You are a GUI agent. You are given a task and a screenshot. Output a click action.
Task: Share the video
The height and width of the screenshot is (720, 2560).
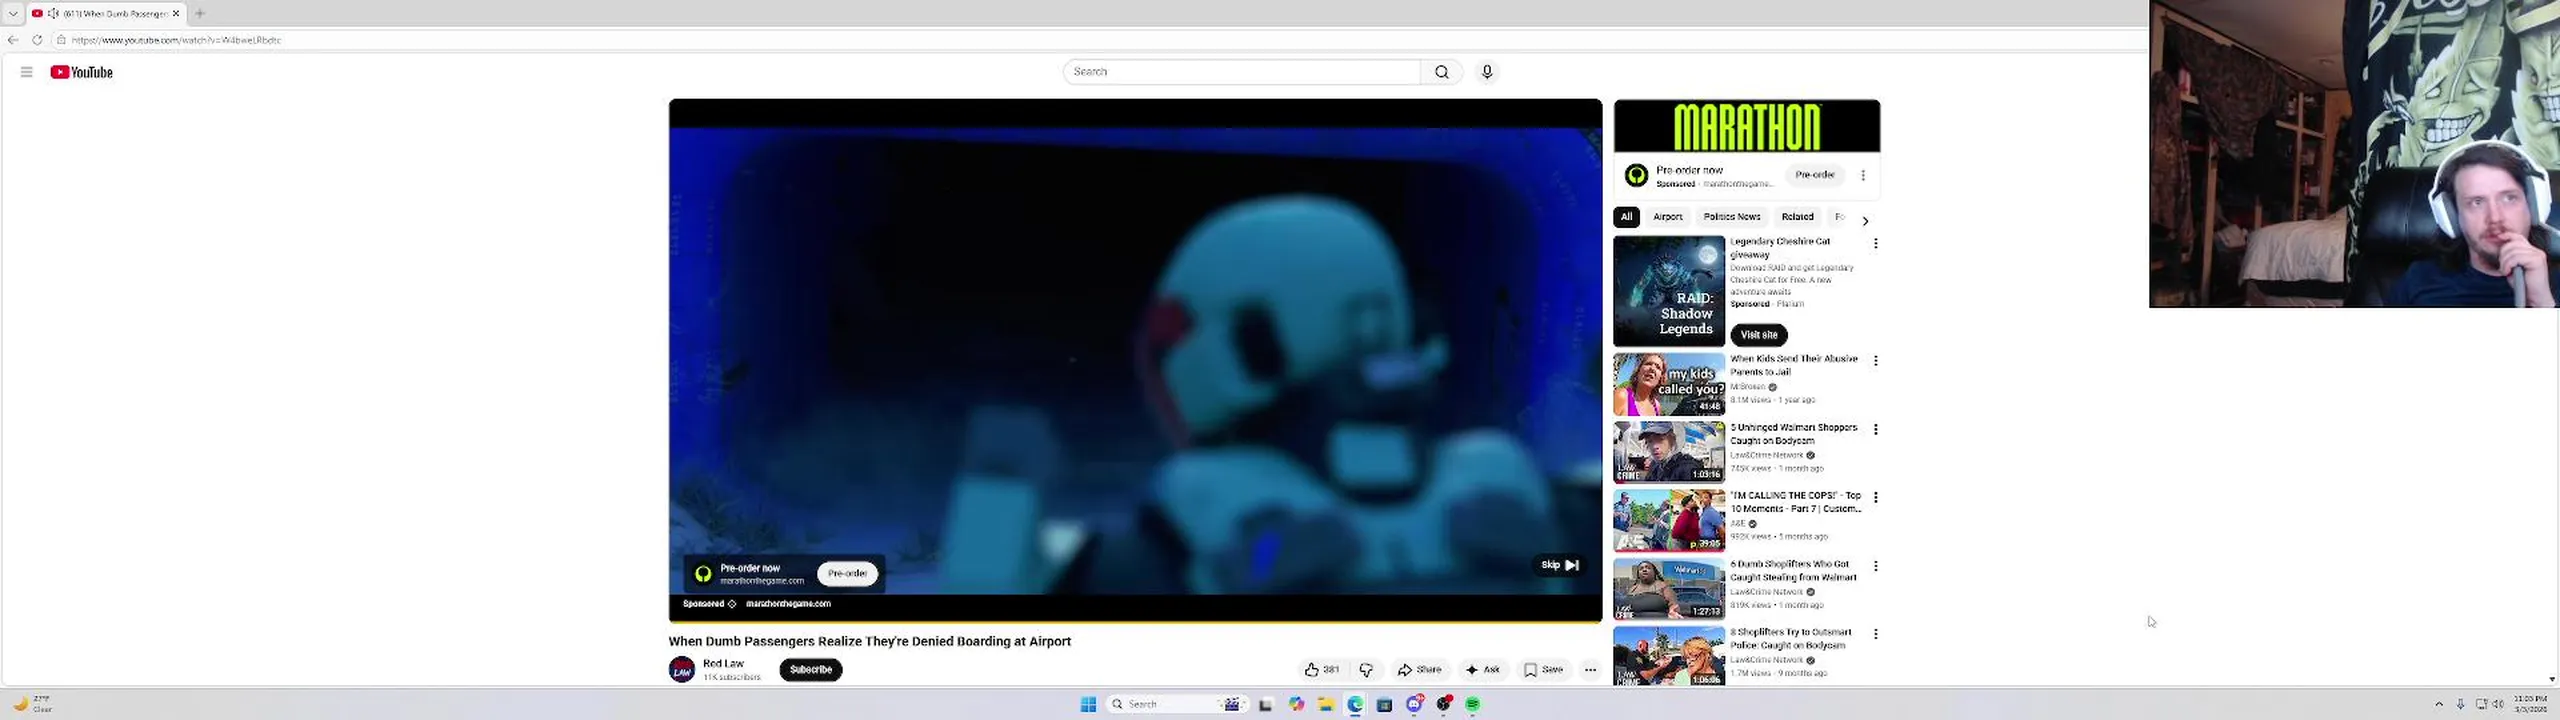pyautogui.click(x=1419, y=670)
